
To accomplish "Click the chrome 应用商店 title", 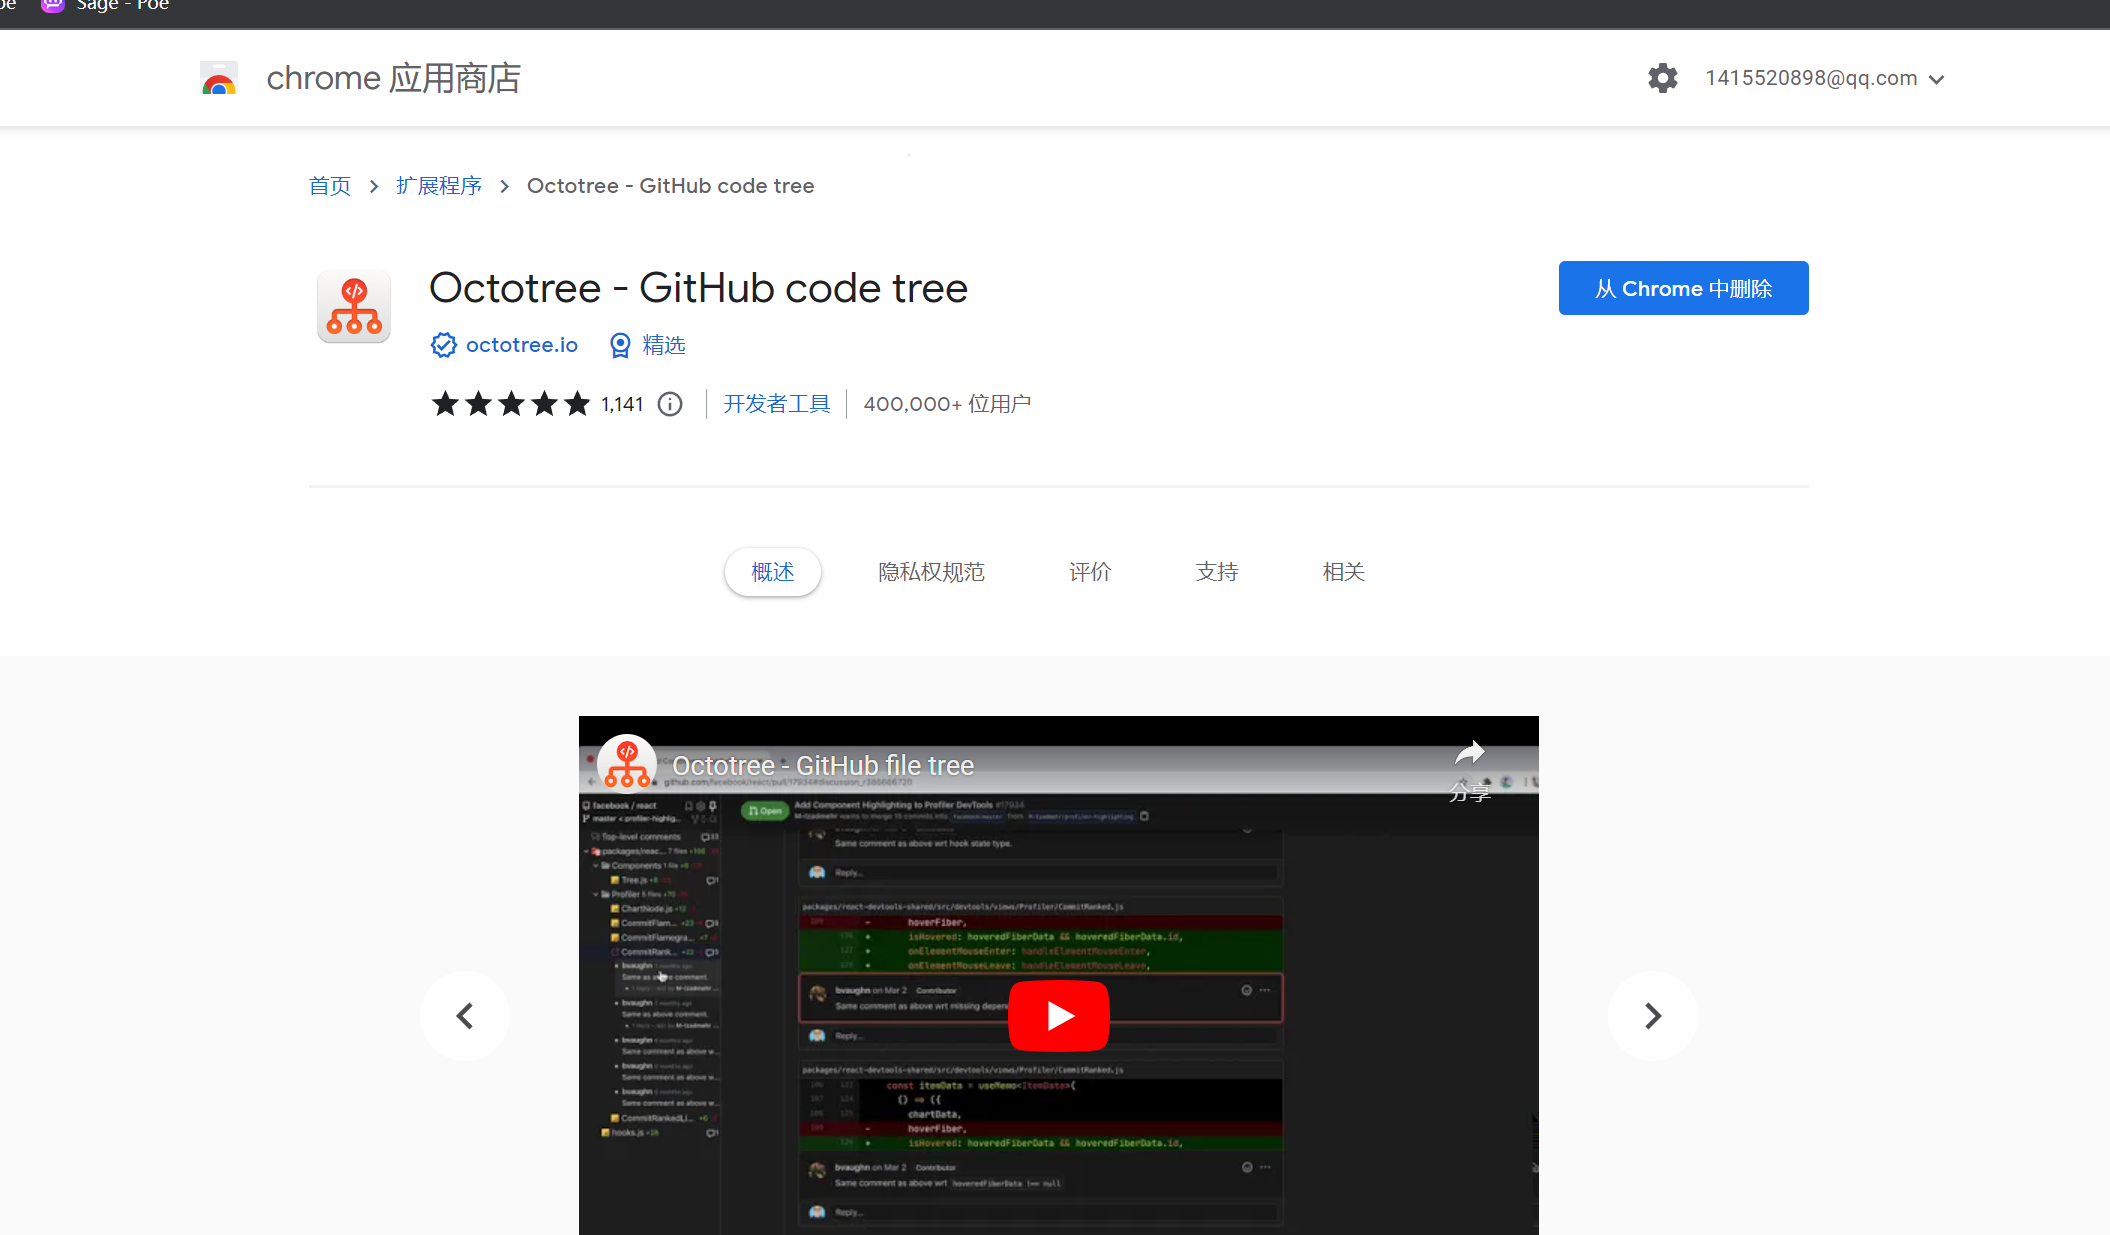I will point(394,78).
